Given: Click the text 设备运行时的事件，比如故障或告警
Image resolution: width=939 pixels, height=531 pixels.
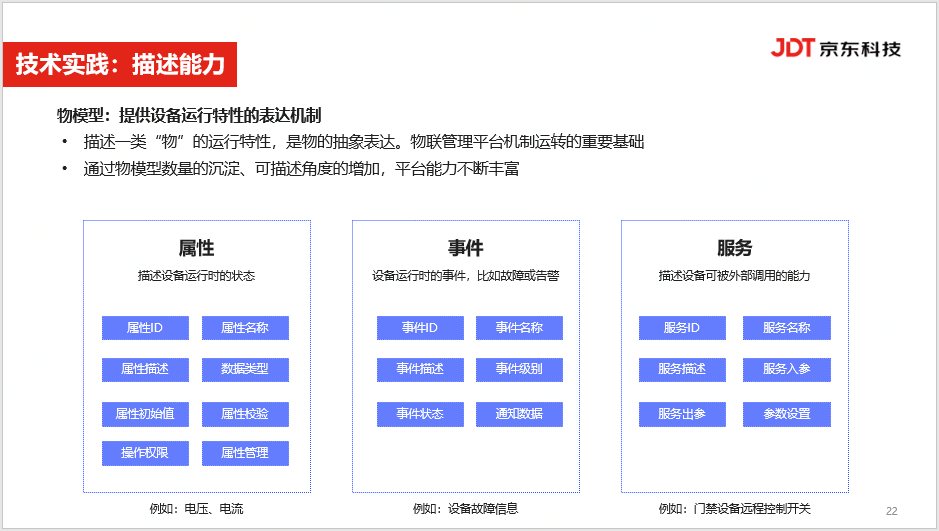Looking at the screenshot, I should pos(465,276).
